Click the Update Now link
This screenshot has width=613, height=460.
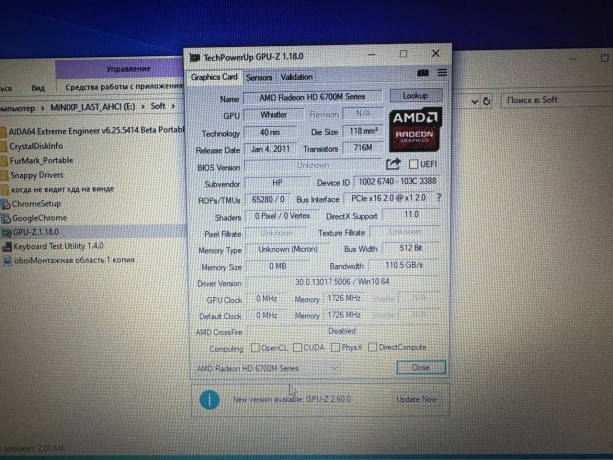point(416,399)
